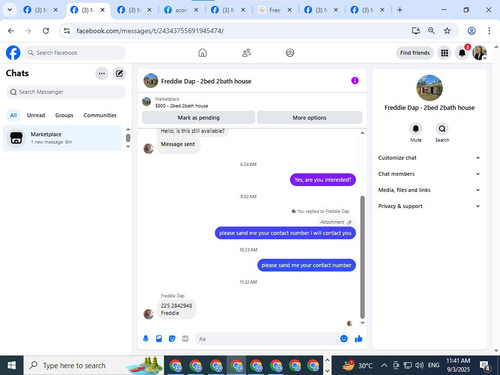Open the Chats options ellipsis

click(102, 73)
